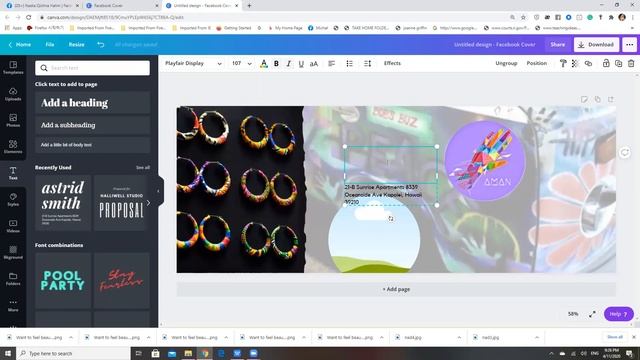Reload the browser page

(x=29, y=17)
